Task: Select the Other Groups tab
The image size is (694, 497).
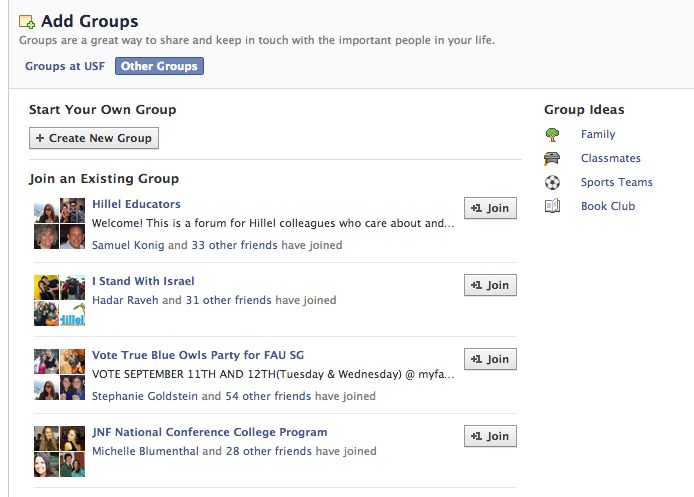Action: tap(159, 66)
